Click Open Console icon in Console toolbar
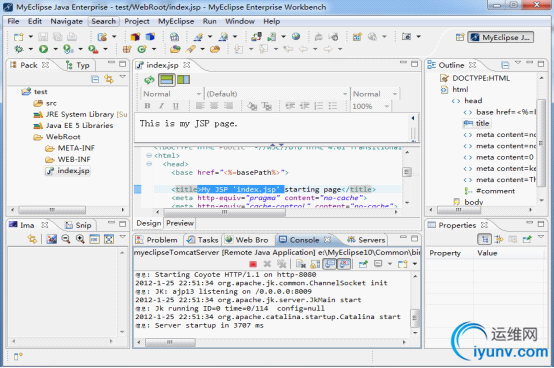The image size is (554, 368). [402, 264]
